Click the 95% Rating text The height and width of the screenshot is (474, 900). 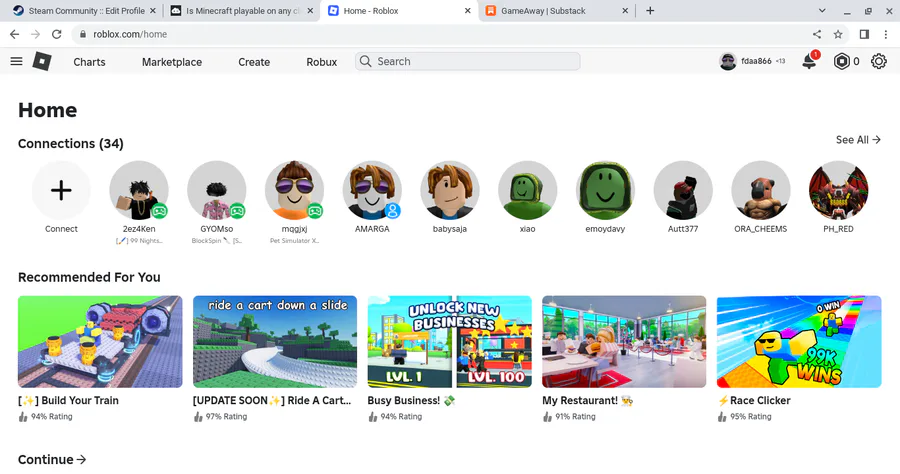point(751,417)
